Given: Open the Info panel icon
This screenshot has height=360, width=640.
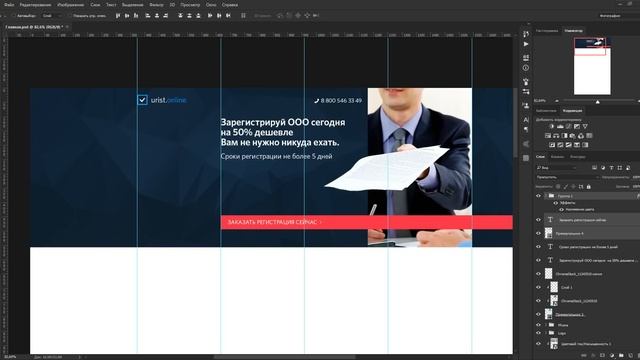Looking at the screenshot, I should coord(526,68).
